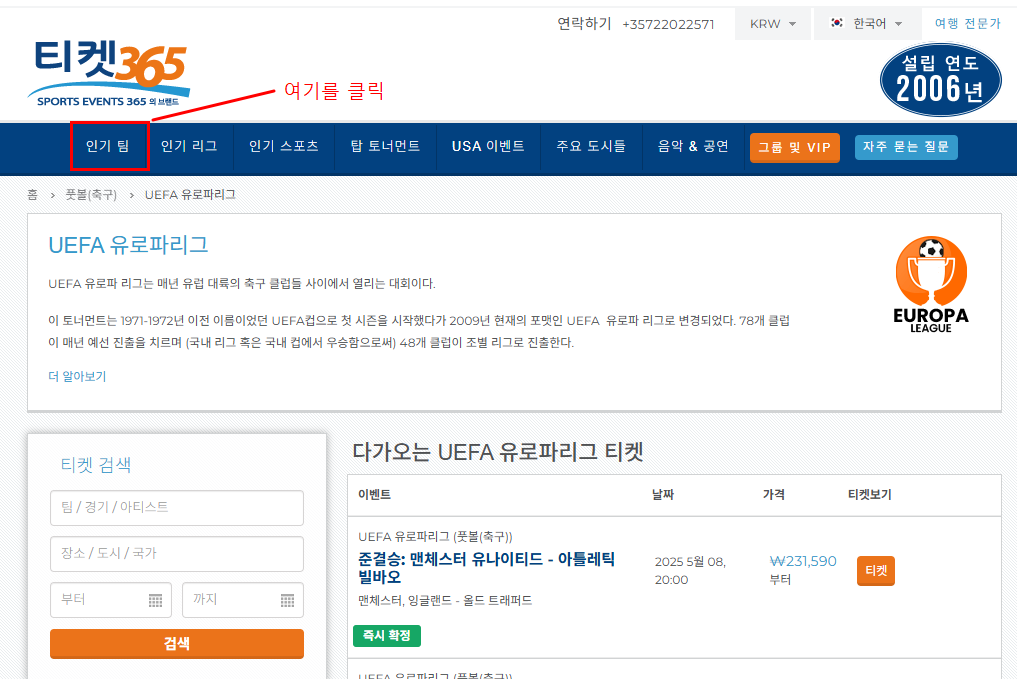Go to 풋볼(축구) breadcrumb
The image size is (1017, 679).
(x=91, y=195)
